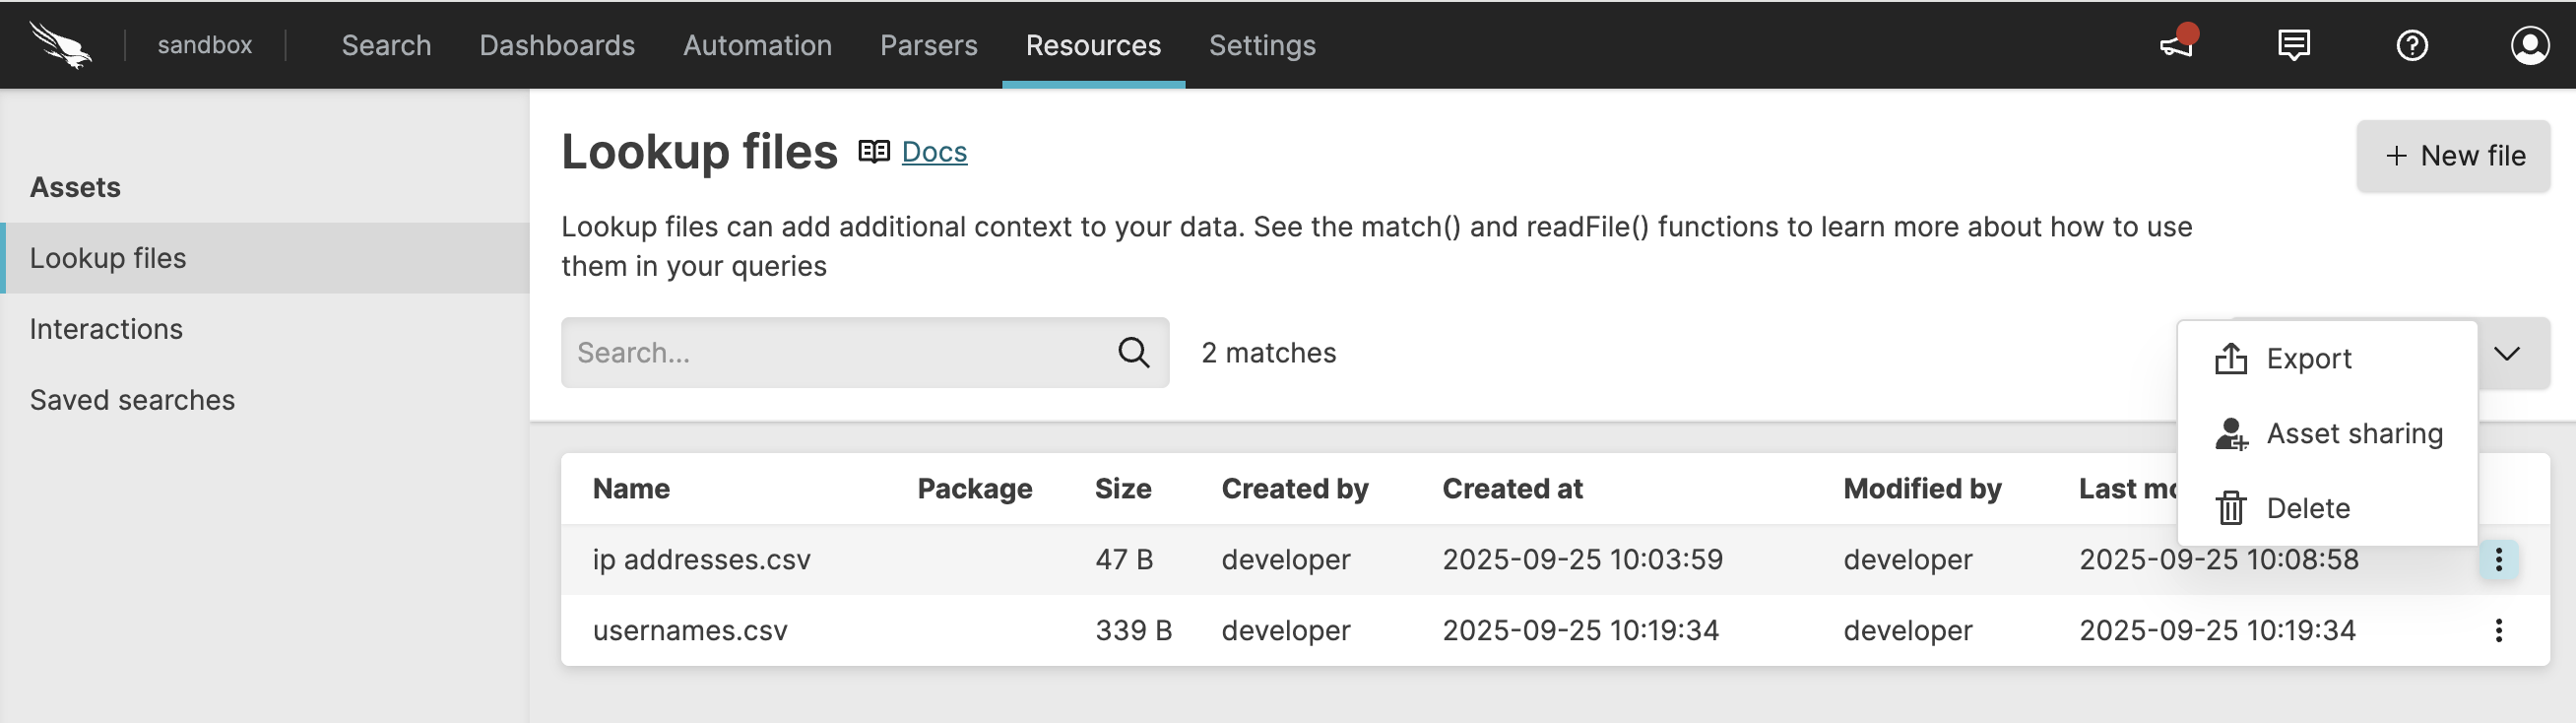Viewport: 2576px width, 723px height.
Task: Click the search magnifier icon
Action: coord(1133,352)
